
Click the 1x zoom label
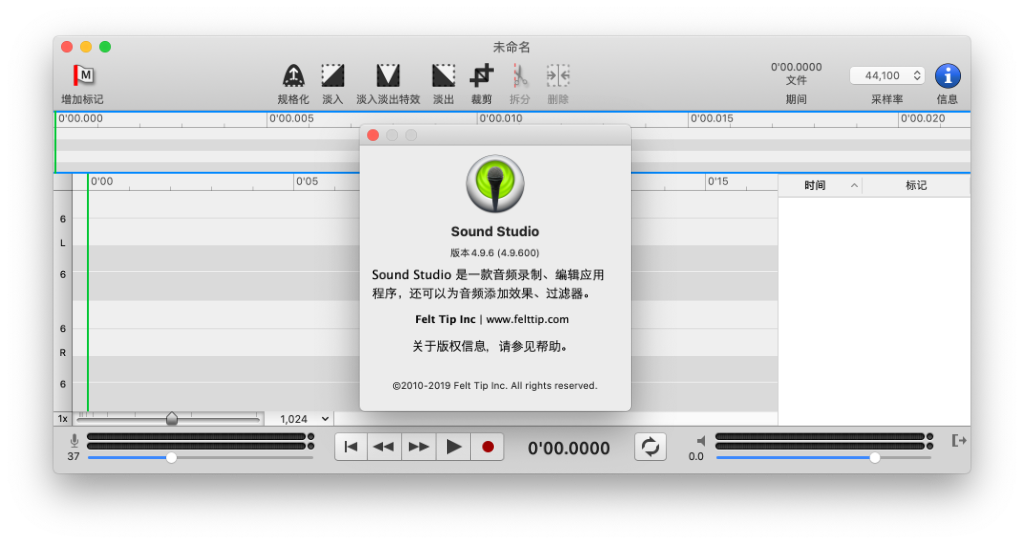tap(63, 419)
